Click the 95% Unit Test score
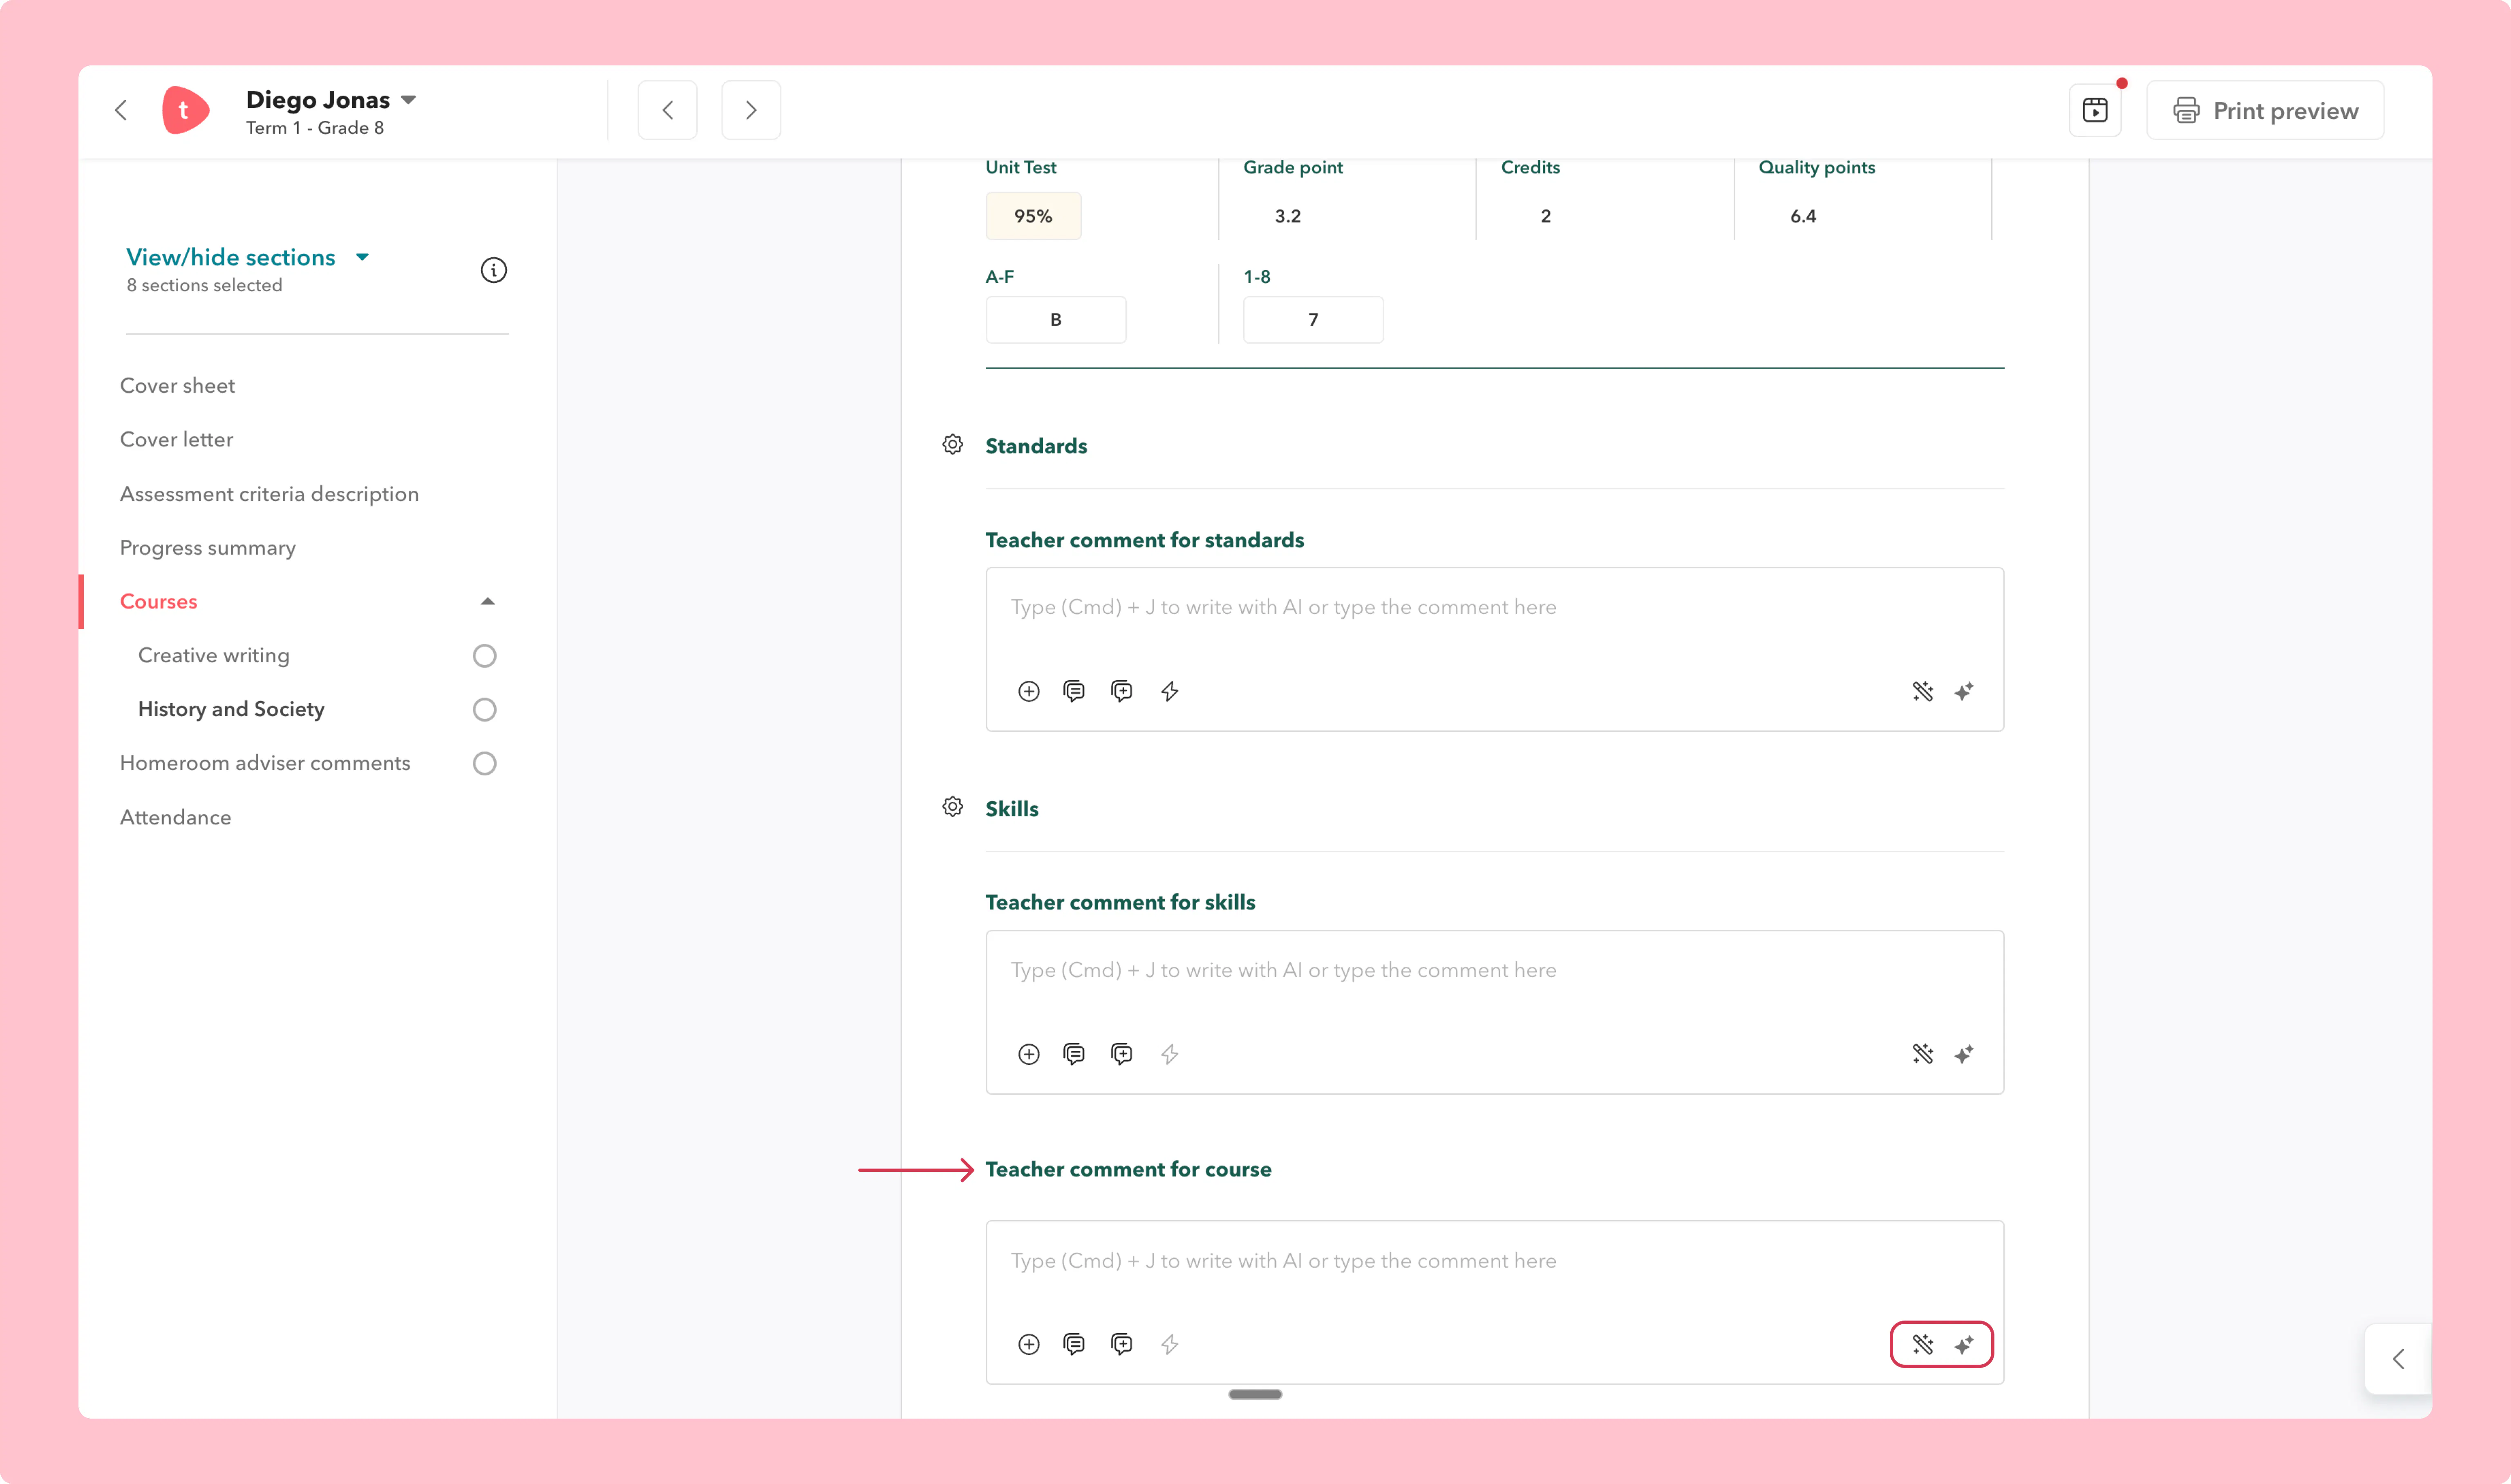 [1033, 216]
